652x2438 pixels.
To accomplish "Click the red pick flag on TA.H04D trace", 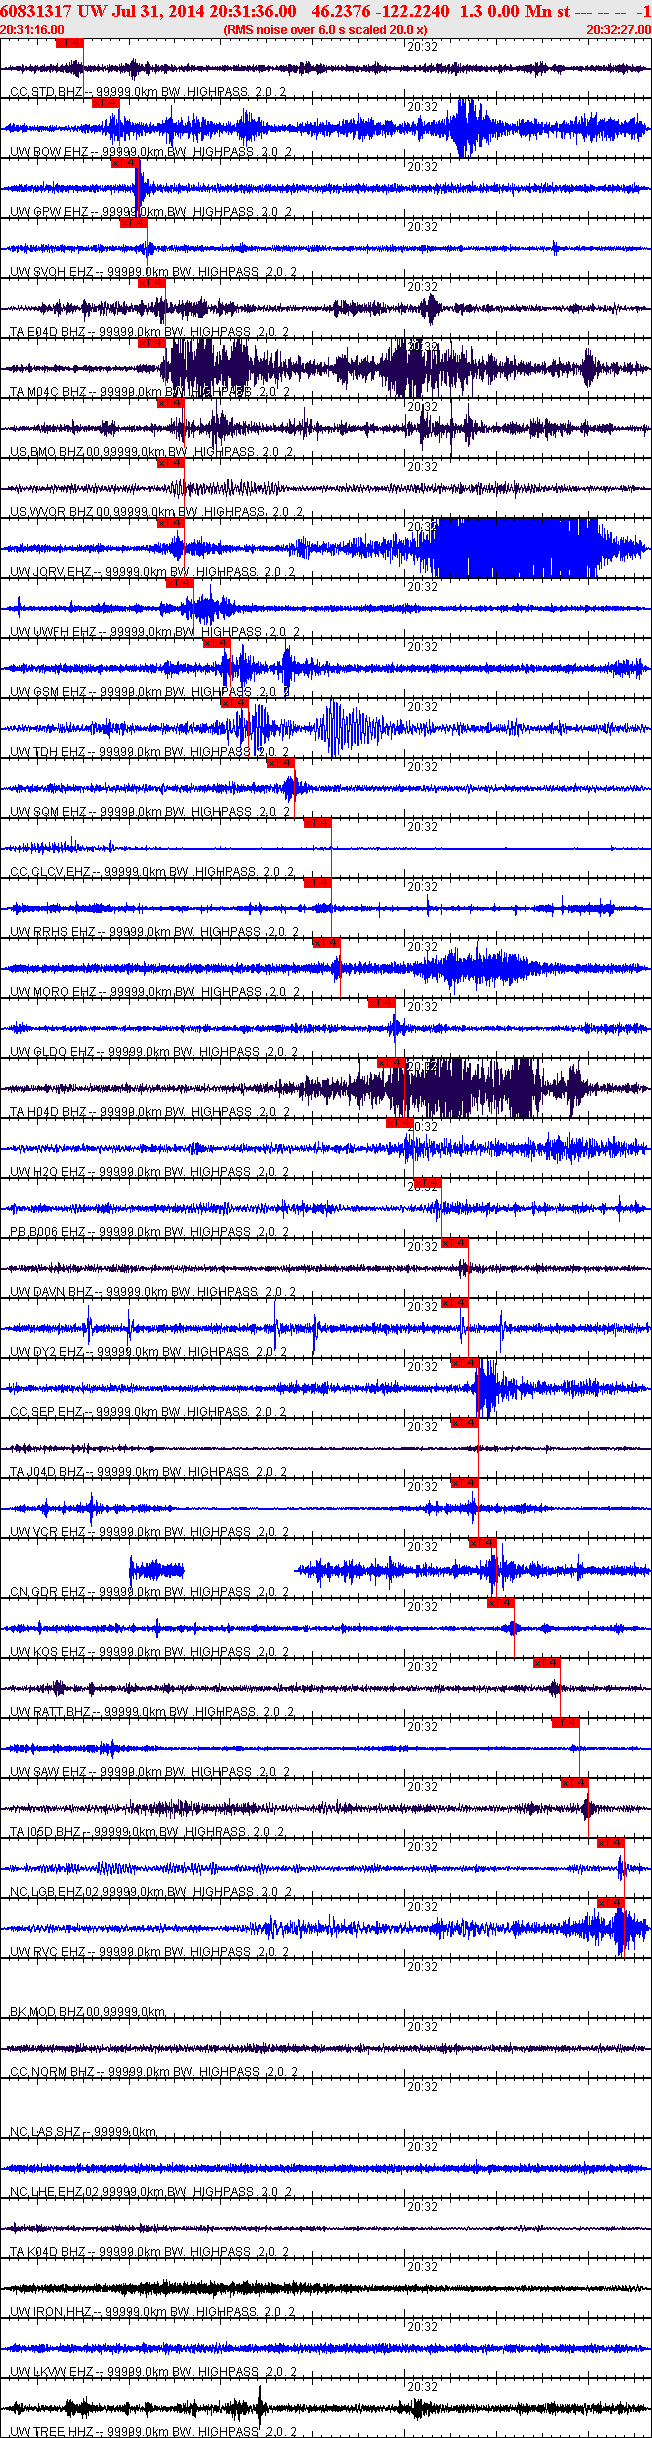I will (x=392, y=1063).
